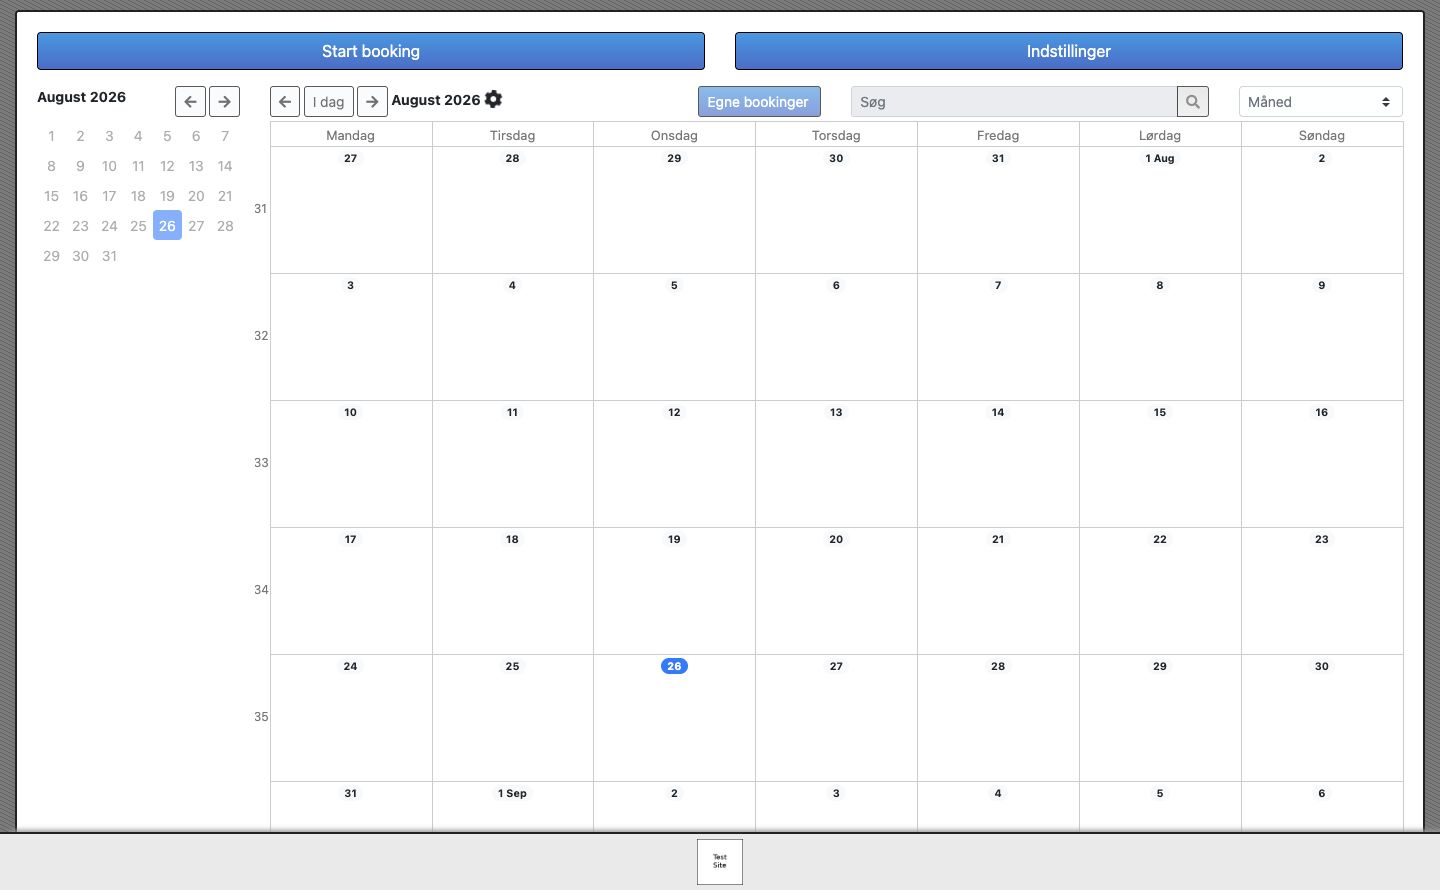
Task: Open the '1 Sep' day in the month grid
Action: point(512,793)
